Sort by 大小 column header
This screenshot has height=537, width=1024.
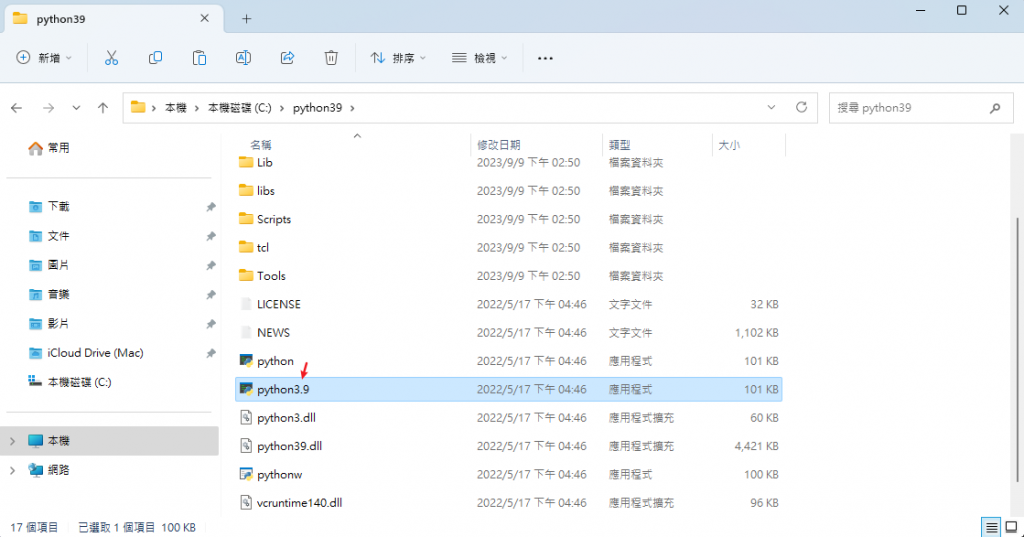729,145
